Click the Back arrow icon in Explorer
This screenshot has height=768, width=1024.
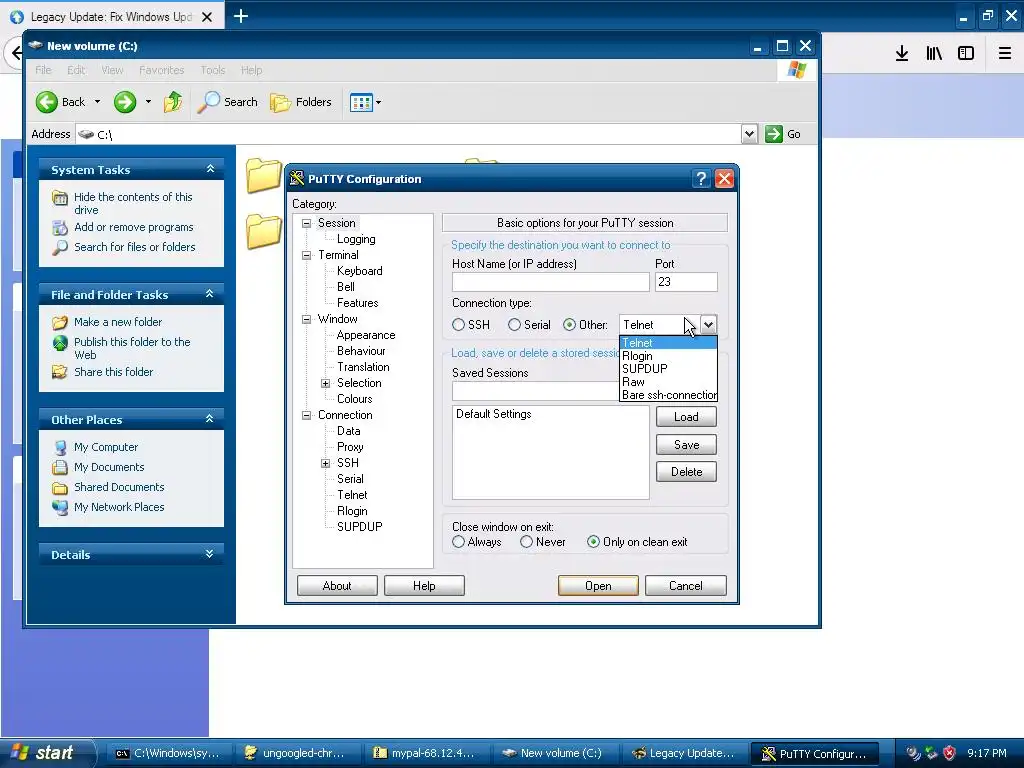46,102
